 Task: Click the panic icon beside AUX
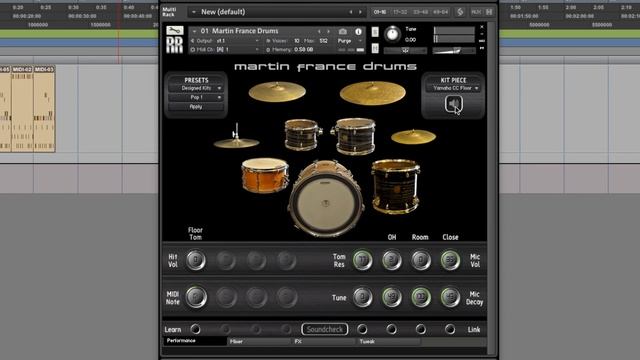click(489, 12)
